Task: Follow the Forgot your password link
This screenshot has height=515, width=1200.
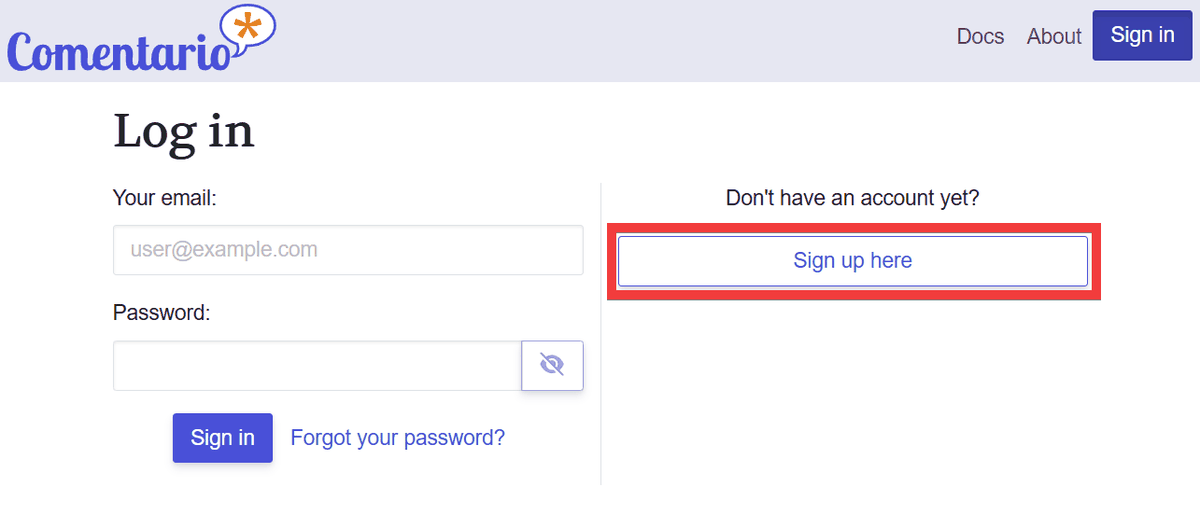Action: 397,437
